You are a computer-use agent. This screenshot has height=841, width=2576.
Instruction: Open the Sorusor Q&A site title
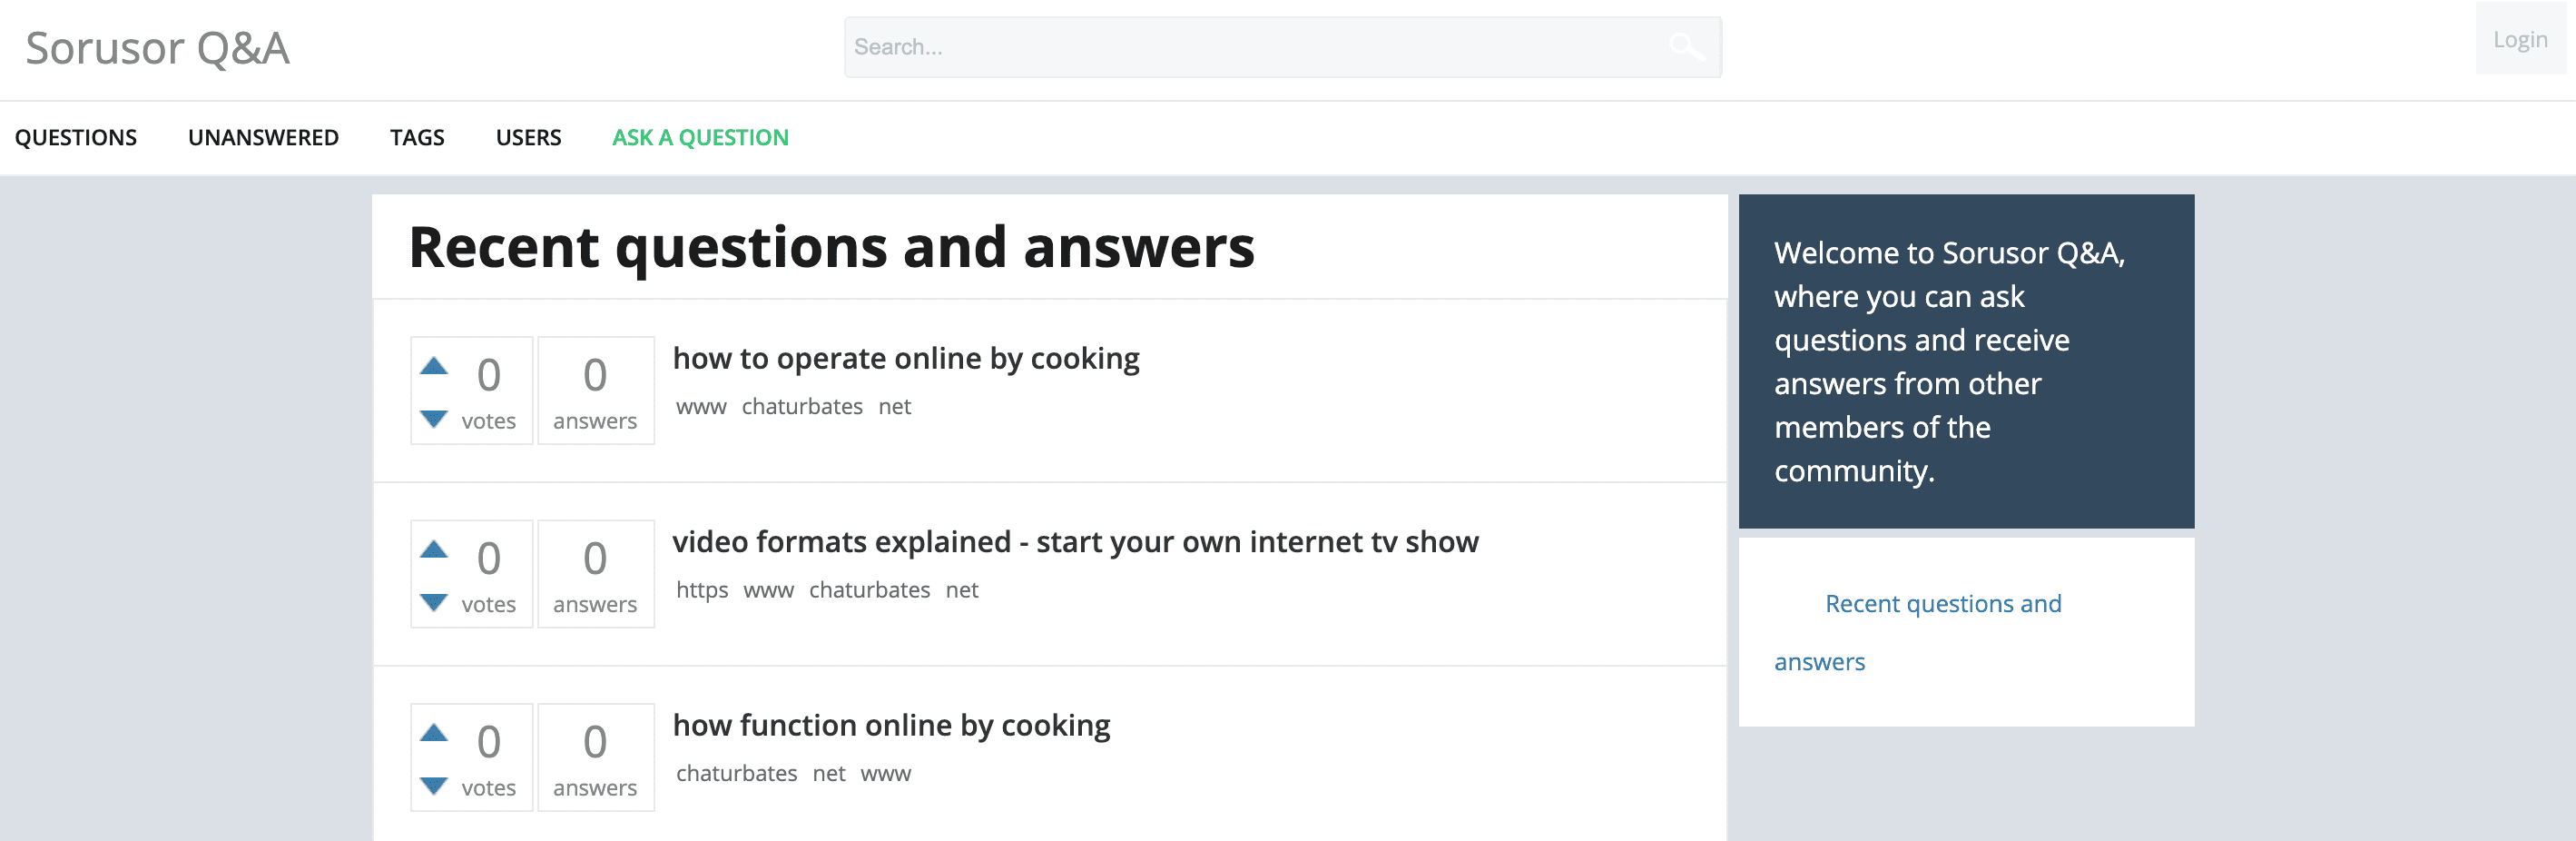(x=157, y=48)
